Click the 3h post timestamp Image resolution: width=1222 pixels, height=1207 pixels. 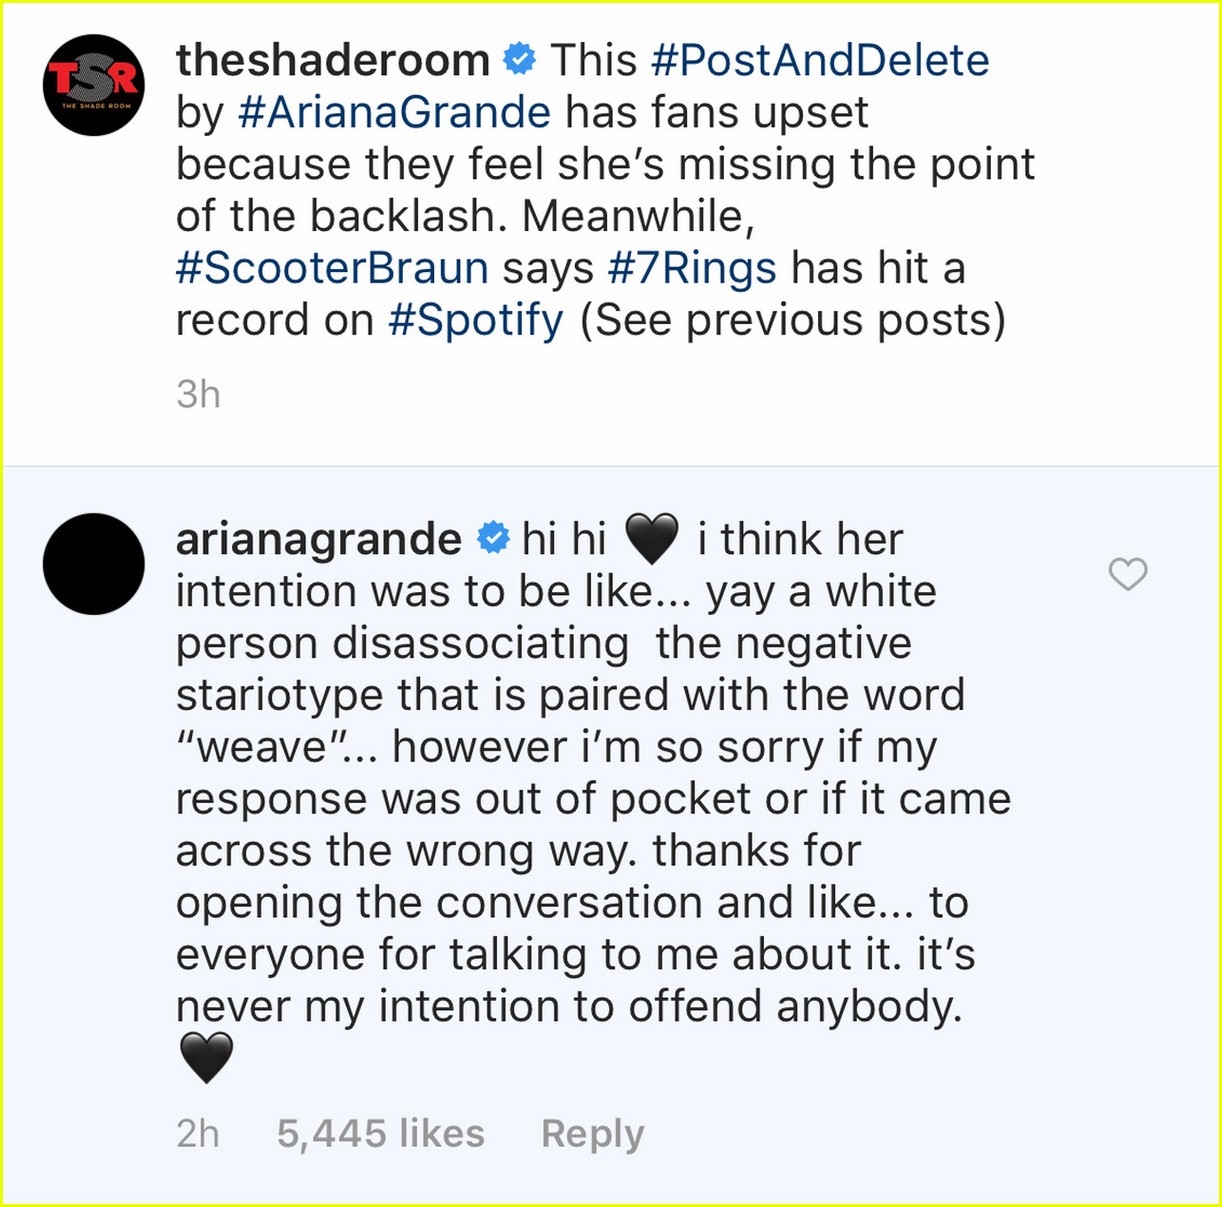[x=198, y=394]
